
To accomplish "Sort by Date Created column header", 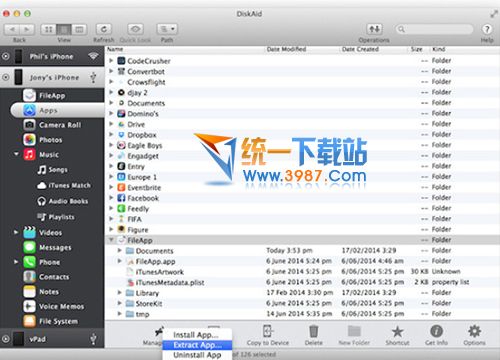I will pos(373,49).
